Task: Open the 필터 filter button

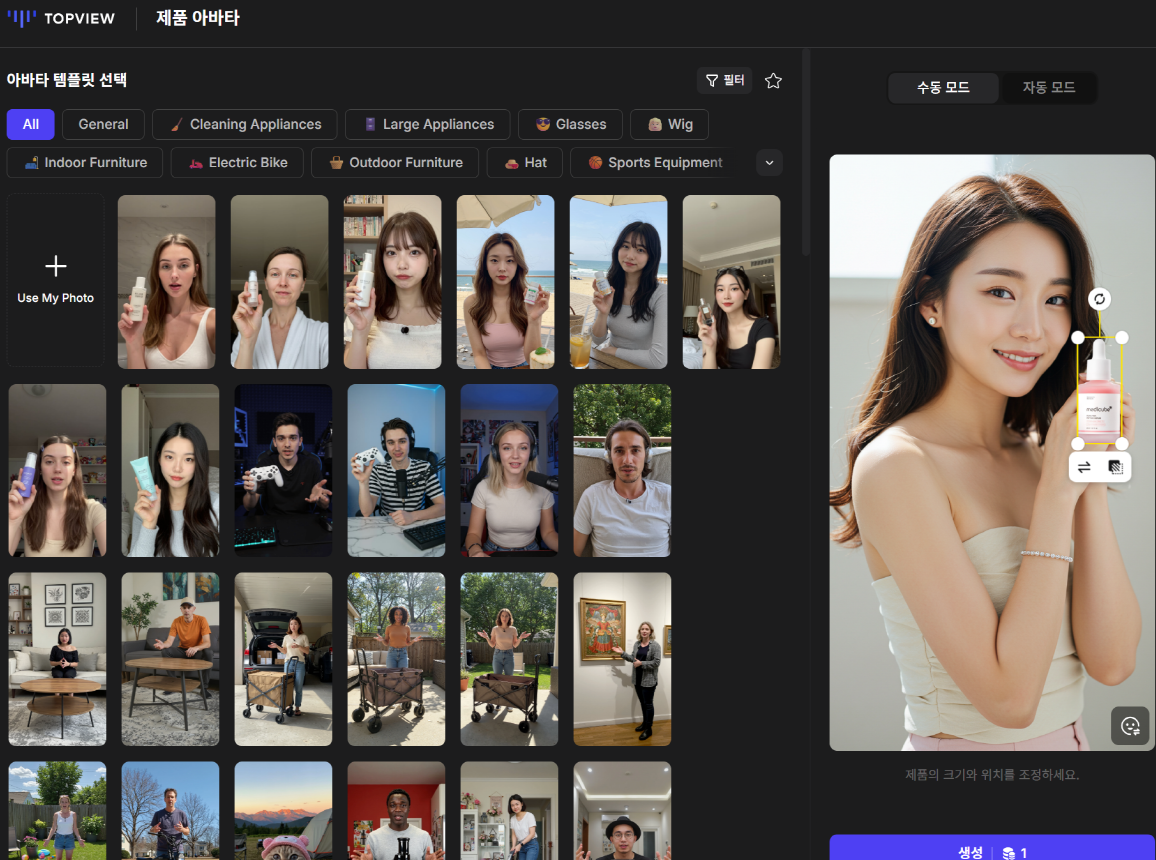Action: [x=725, y=80]
